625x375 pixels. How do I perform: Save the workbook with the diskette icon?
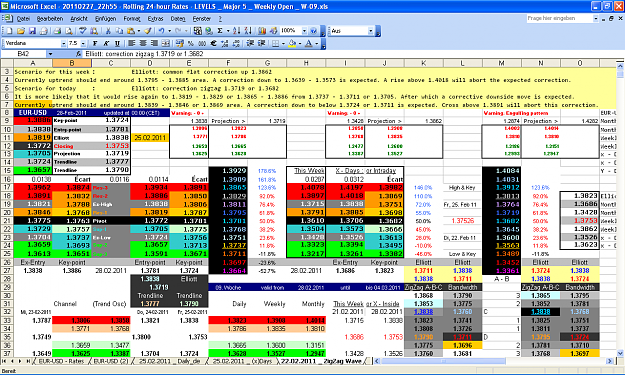coord(32,31)
